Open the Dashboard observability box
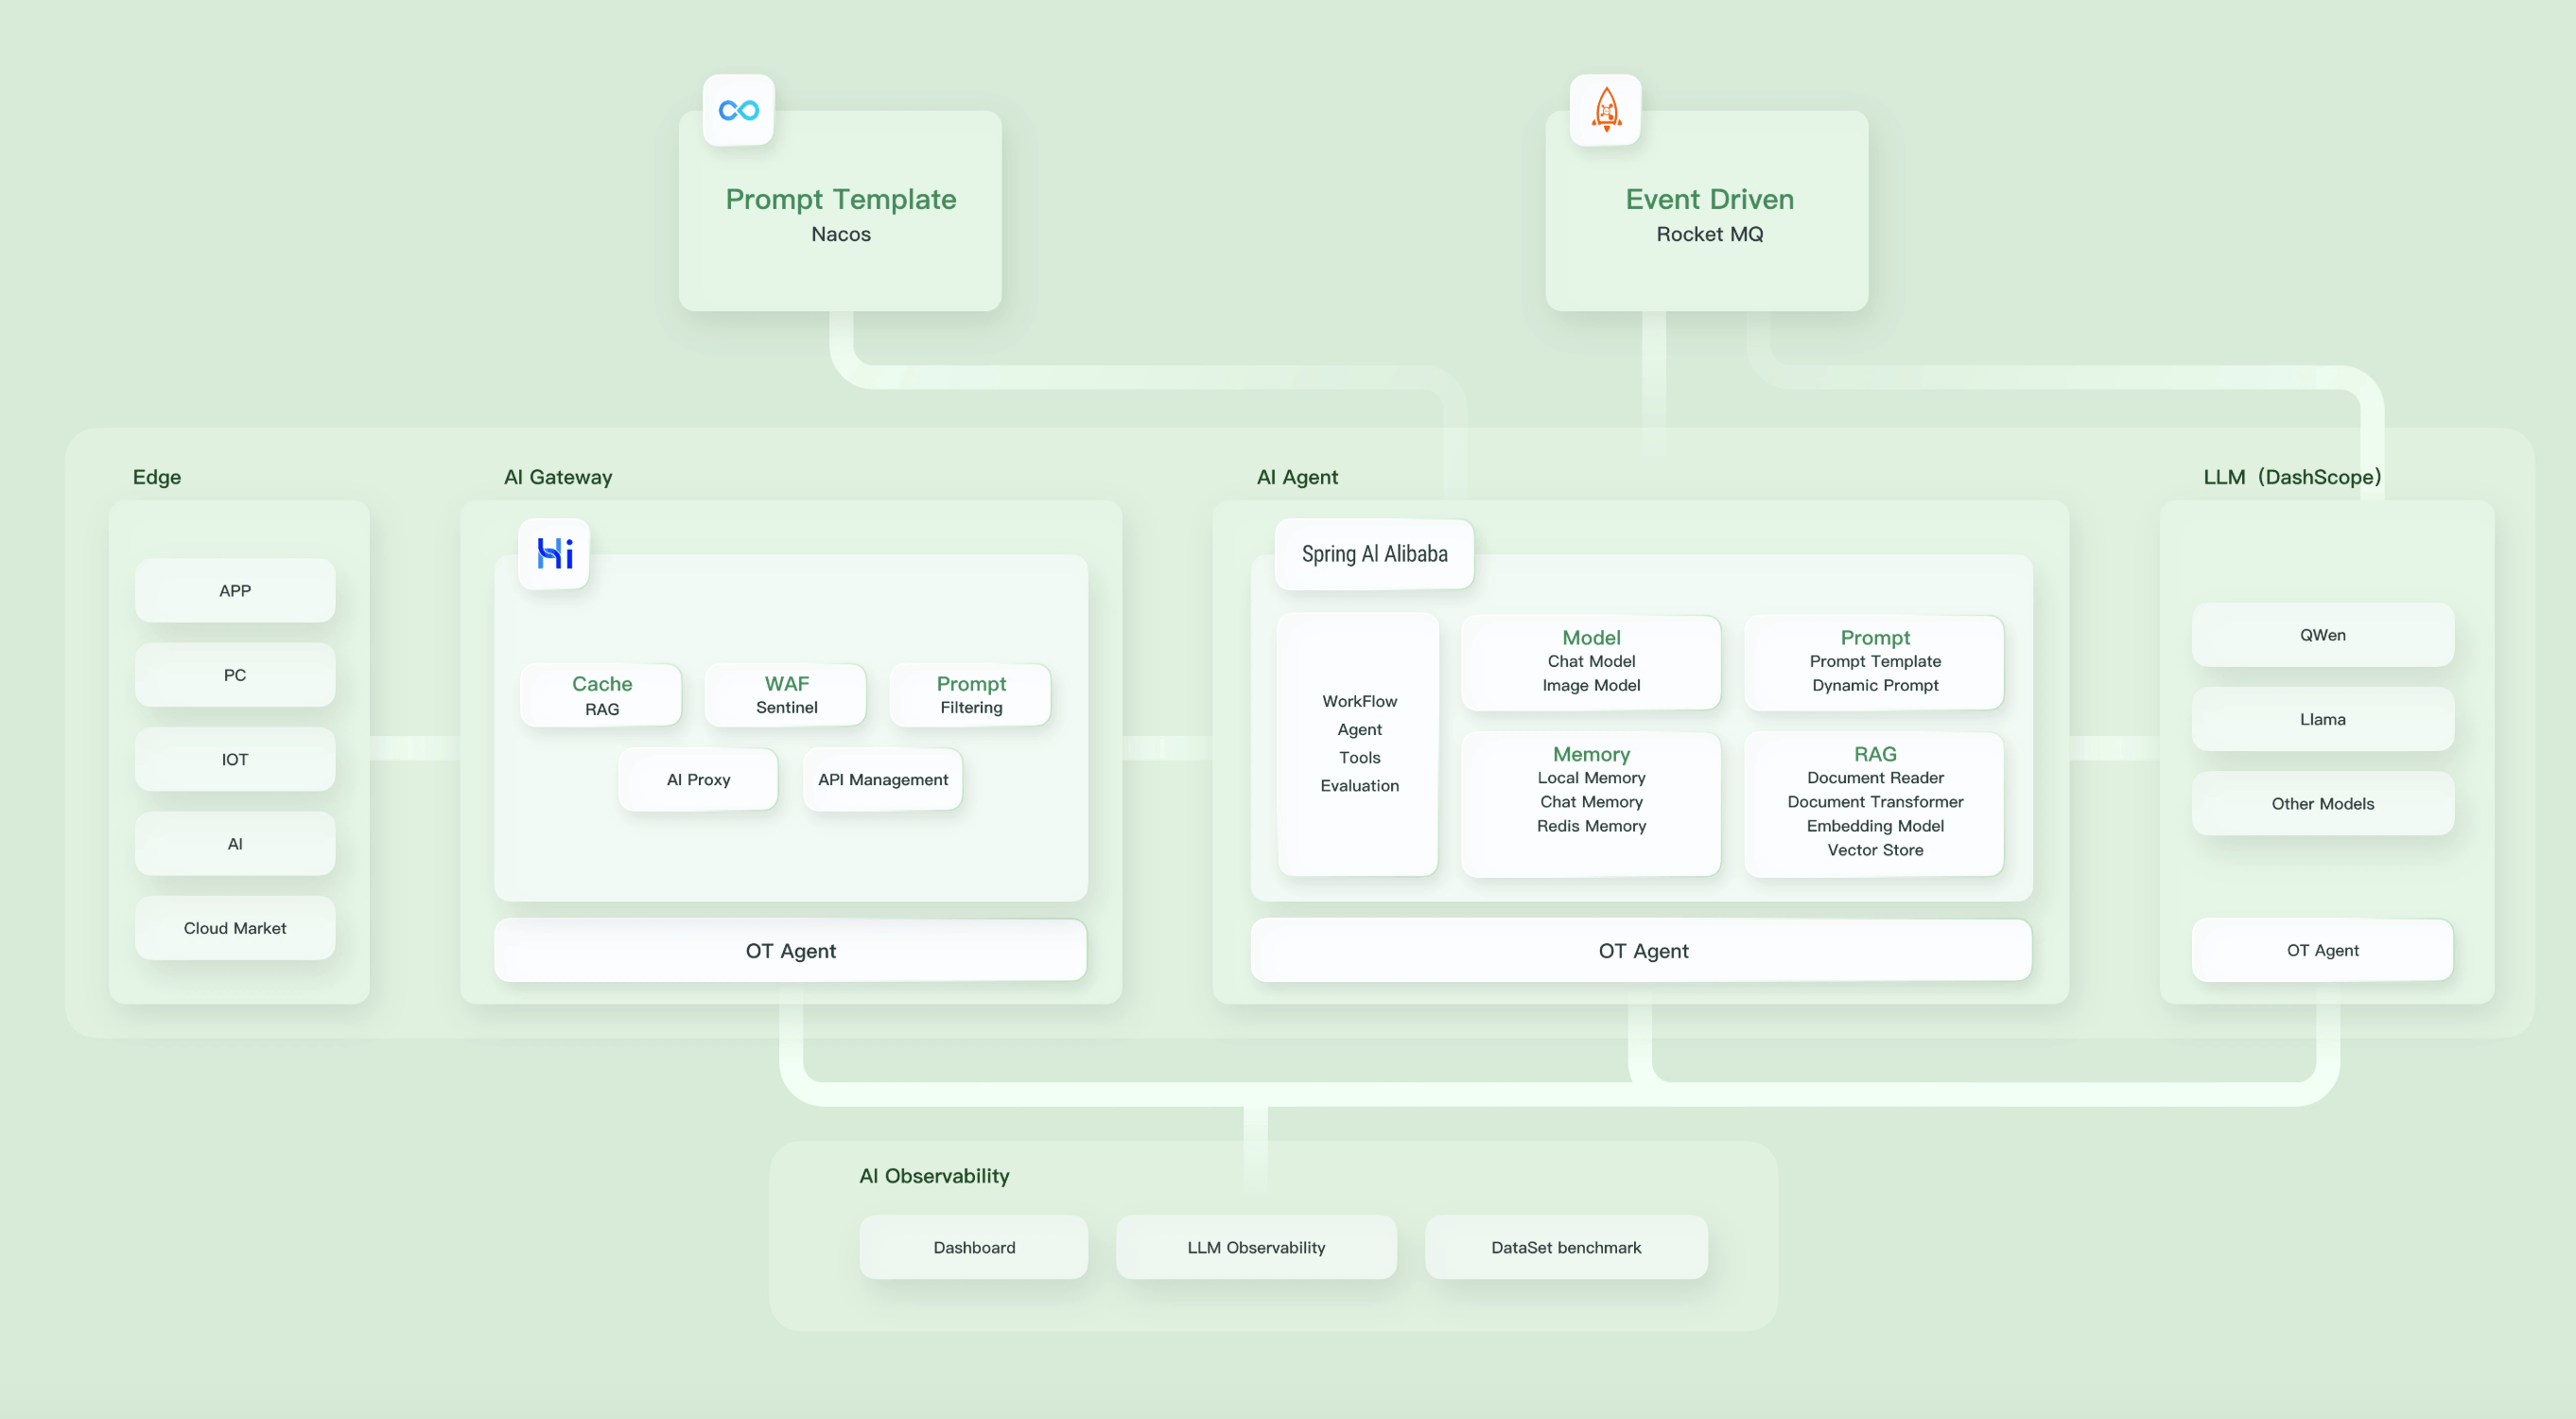This screenshot has width=2576, height=1419. click(x=973, y=1247)
